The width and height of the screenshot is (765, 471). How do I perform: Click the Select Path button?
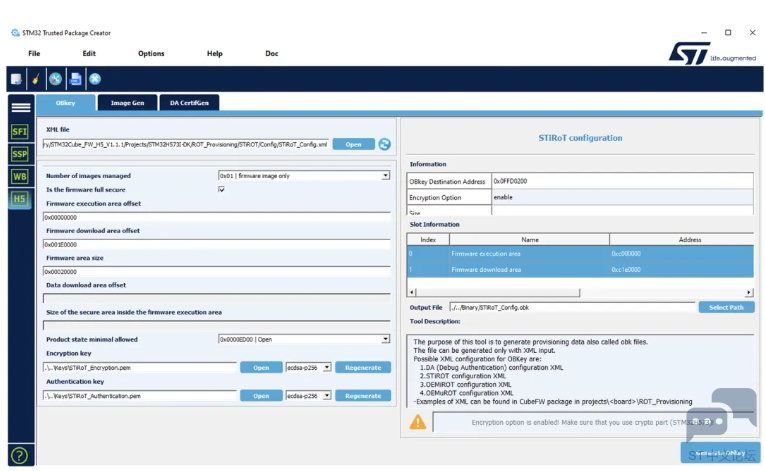[726, 307]
